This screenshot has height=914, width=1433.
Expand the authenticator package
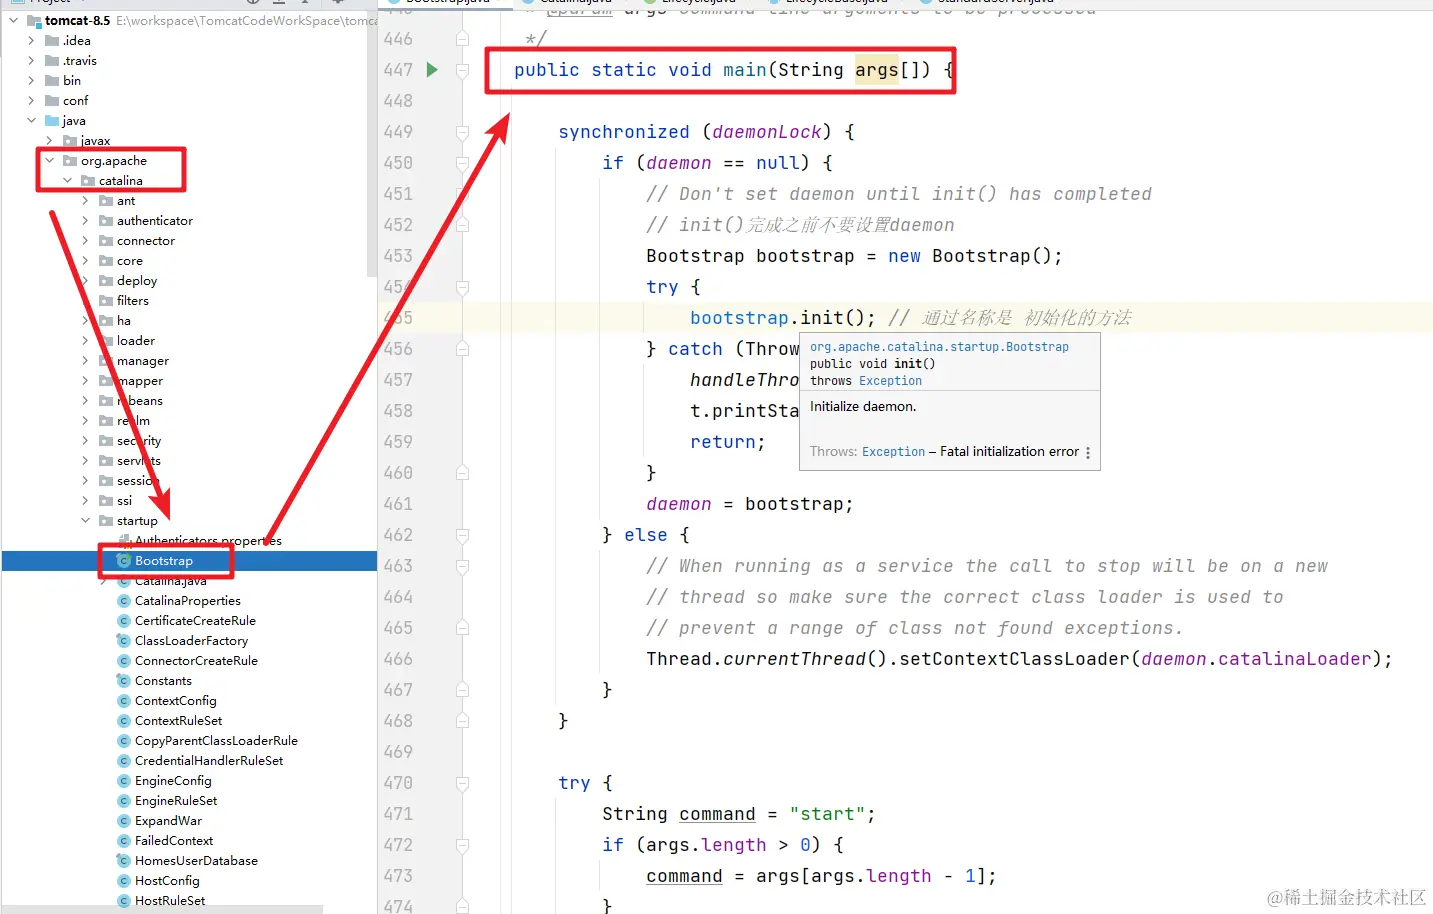click(x=85, y=221)
